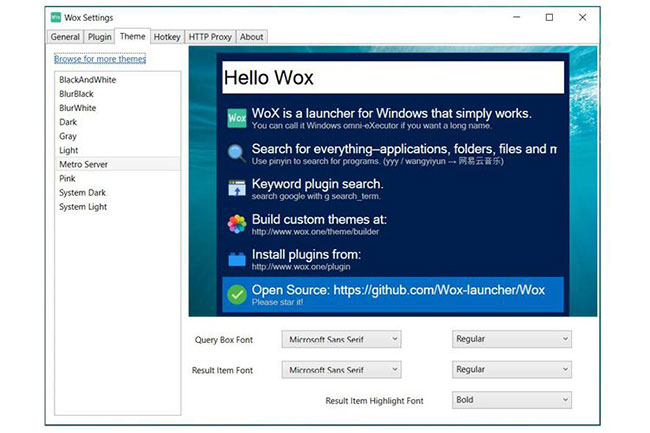Screen dimensions: 650x433
Task: Minimize the Wox Settings window
Action: [x=517, y=17]
